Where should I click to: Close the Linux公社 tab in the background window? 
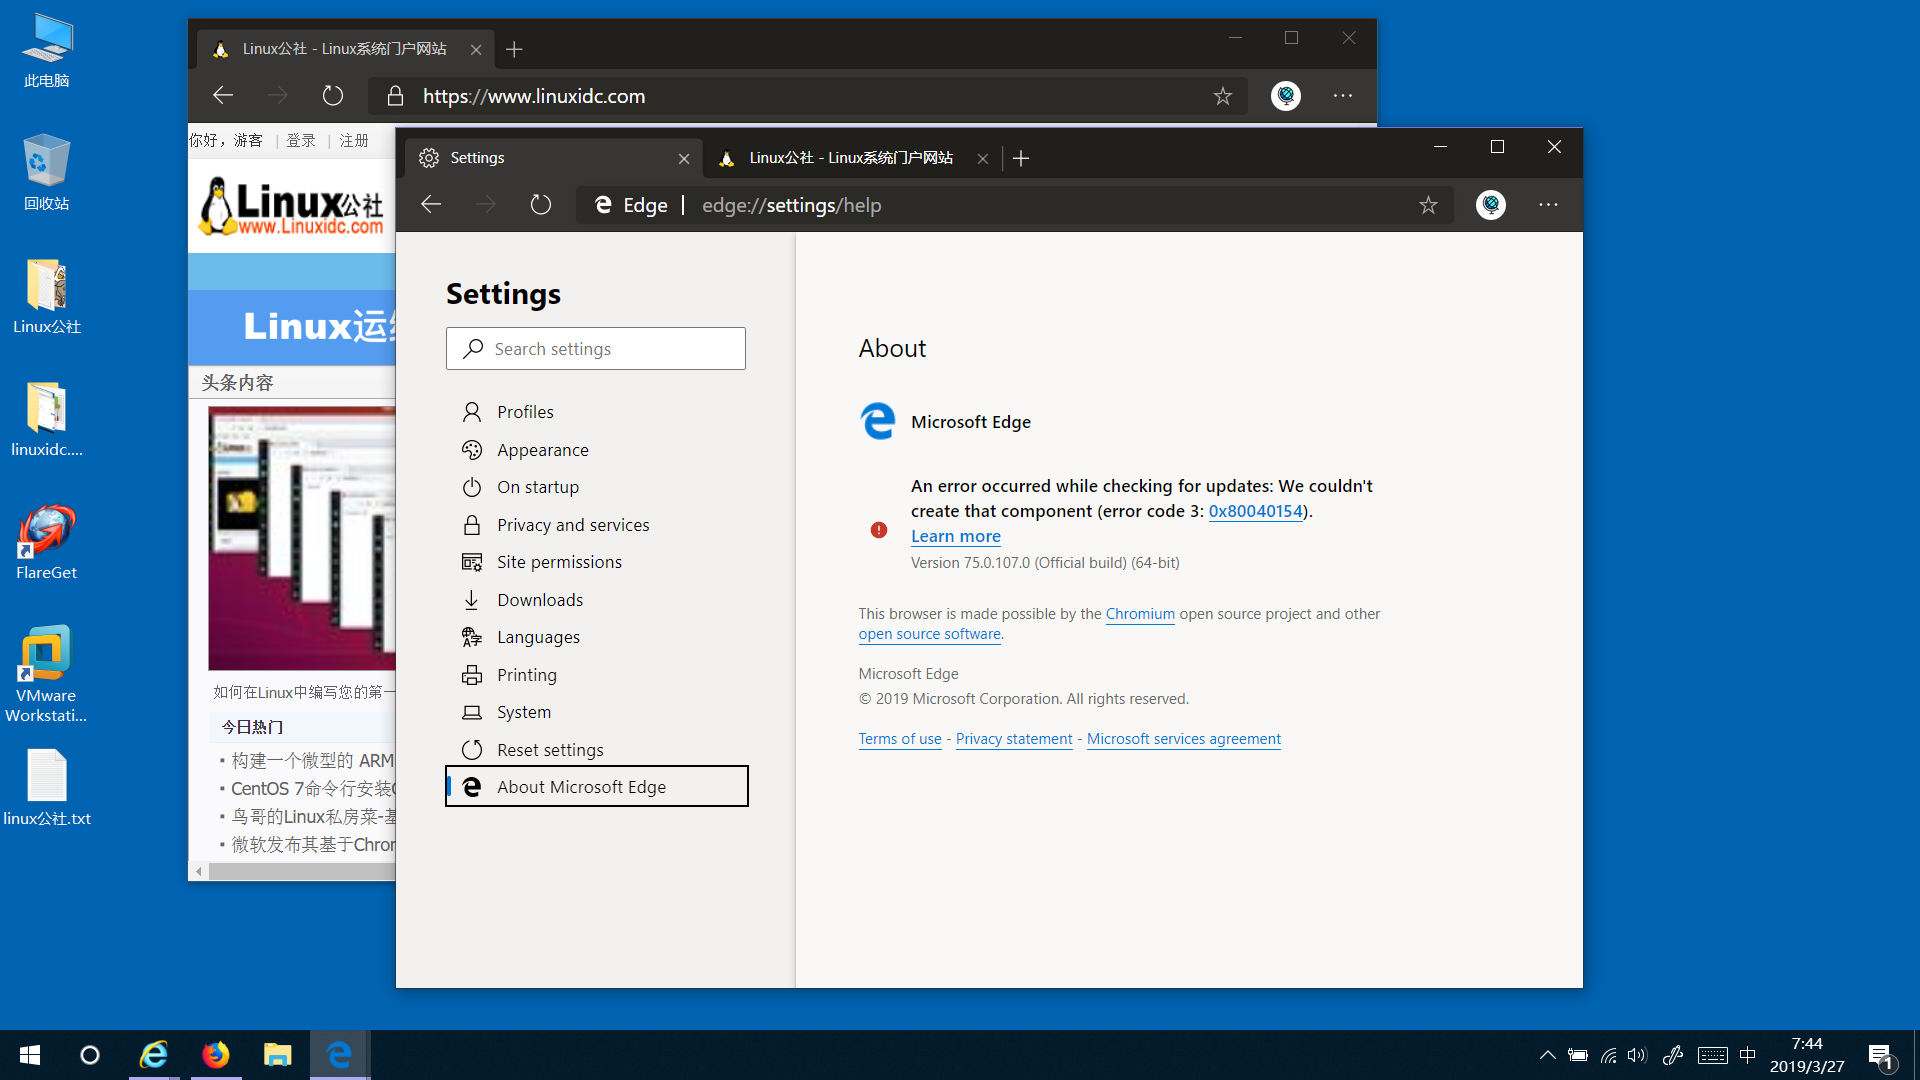(x=476, y=49)
